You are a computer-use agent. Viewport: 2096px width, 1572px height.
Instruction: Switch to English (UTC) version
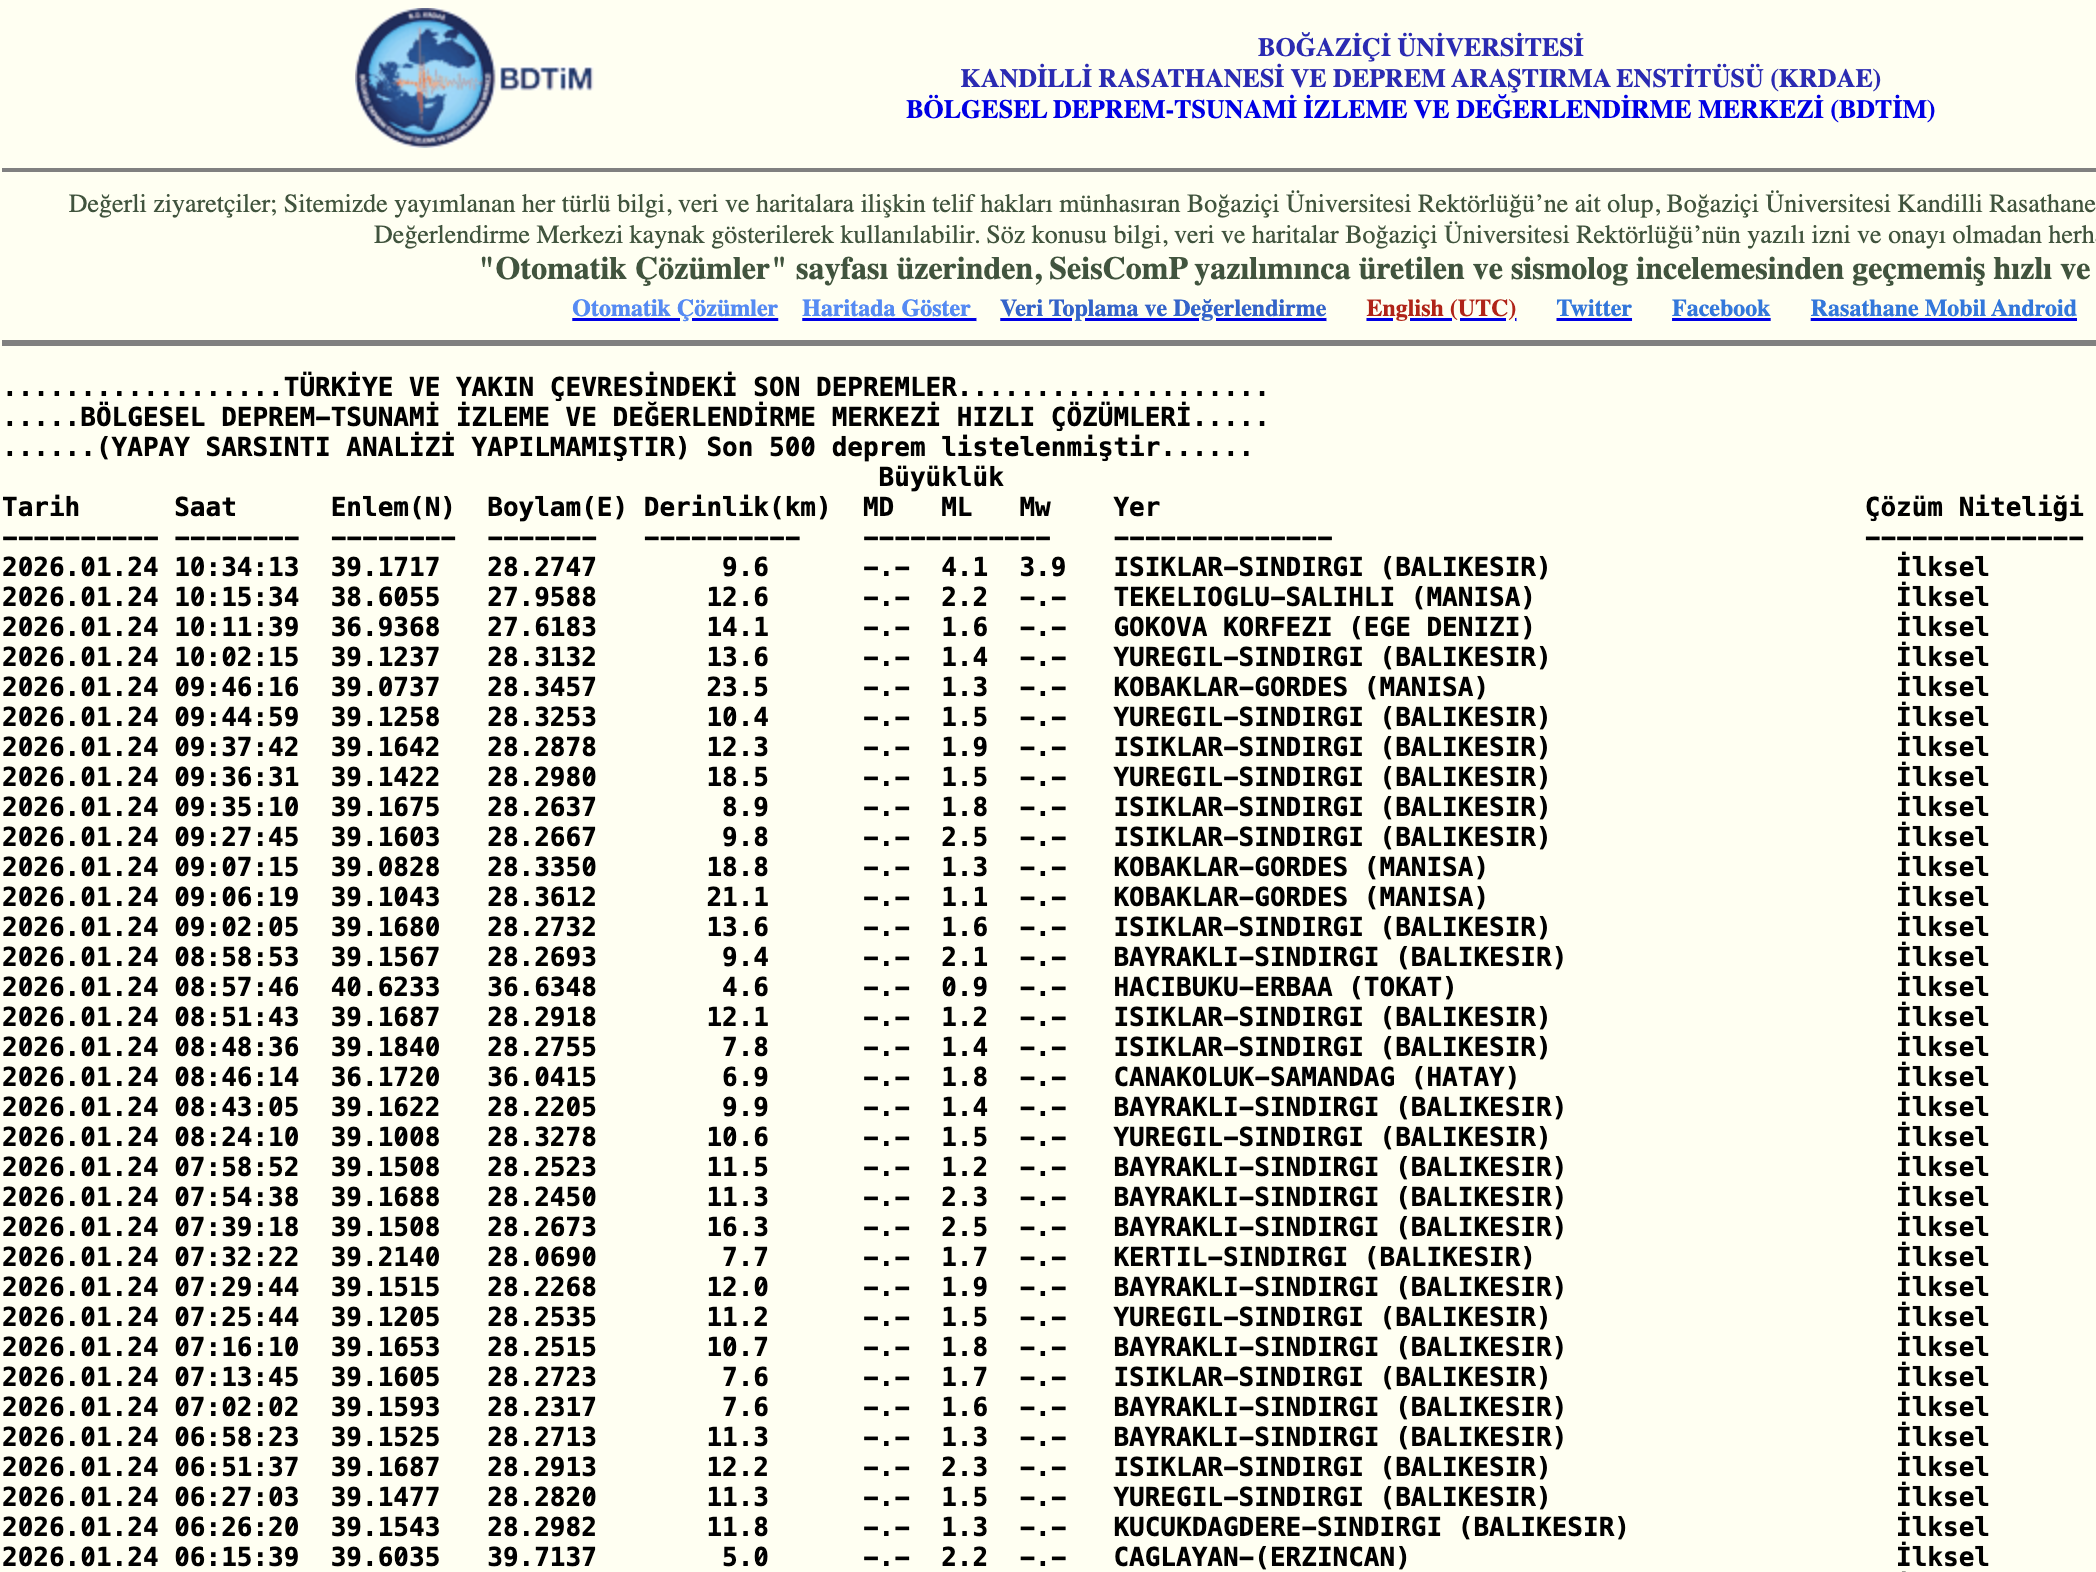1440,309
